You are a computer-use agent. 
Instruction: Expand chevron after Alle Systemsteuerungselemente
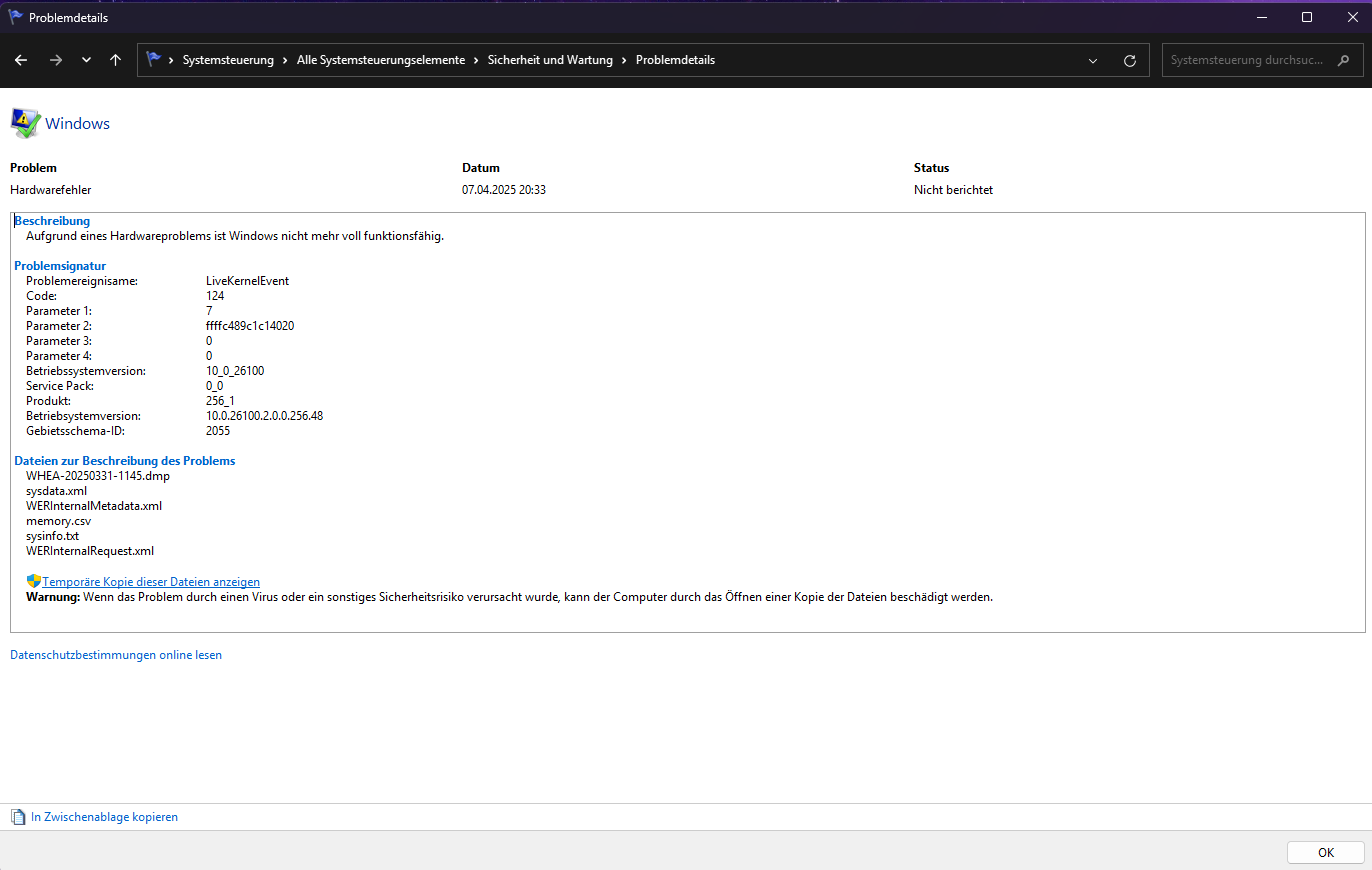[477, 60]
